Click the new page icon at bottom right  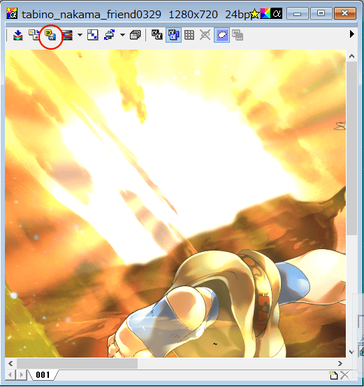334,375
